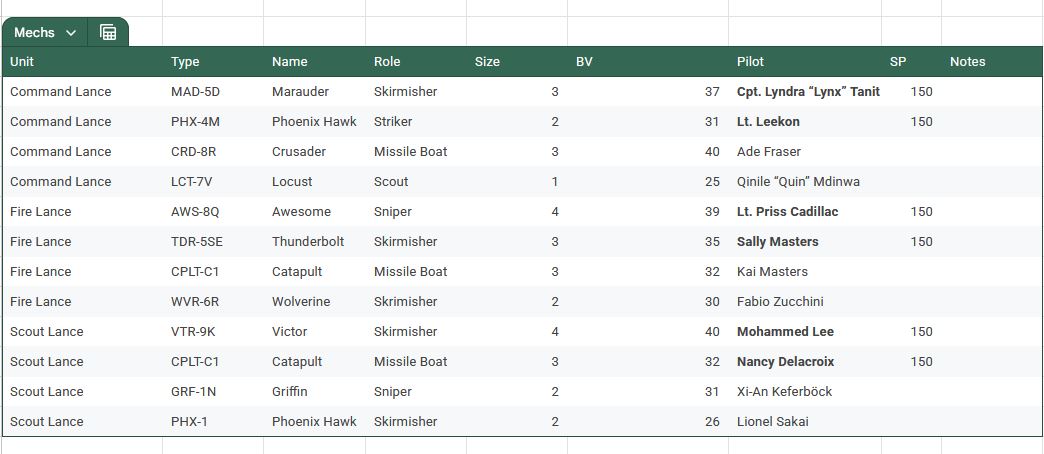Image resolution: width=1044 pixels, height=454 pixels.
Task: Select the VTR-9K type cell
Action: click(193, 332)
